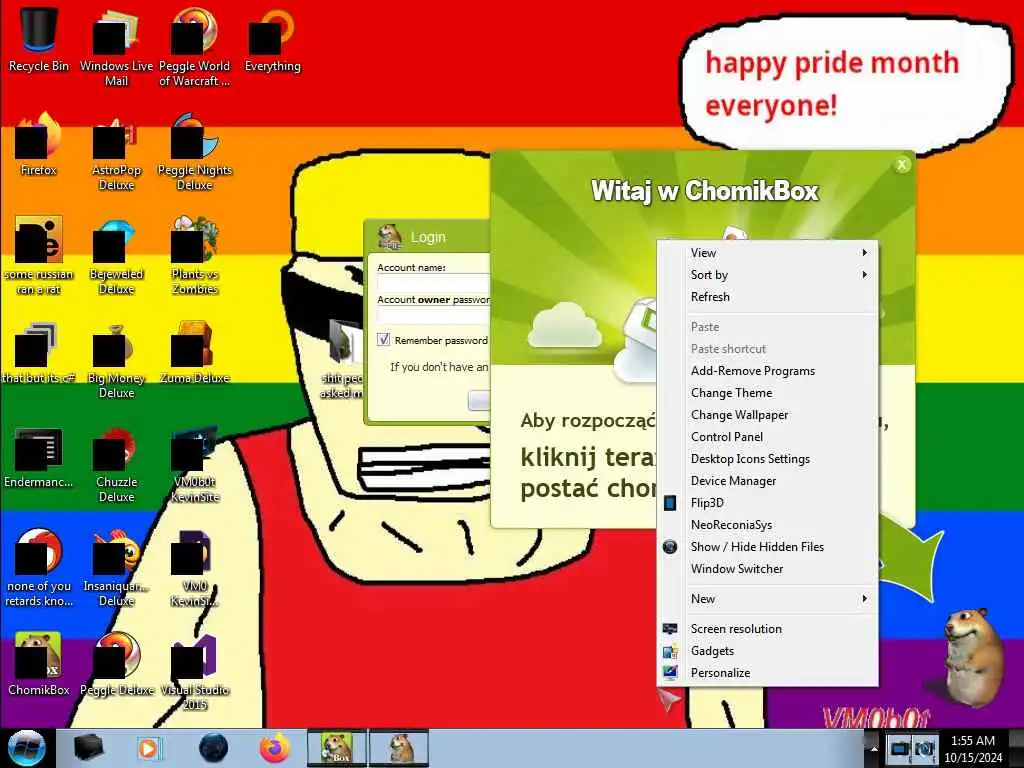Select the Peggle World of Warcraft shortcut
The width and height of the screenshot is (1024, 768).
coord(195,47)
